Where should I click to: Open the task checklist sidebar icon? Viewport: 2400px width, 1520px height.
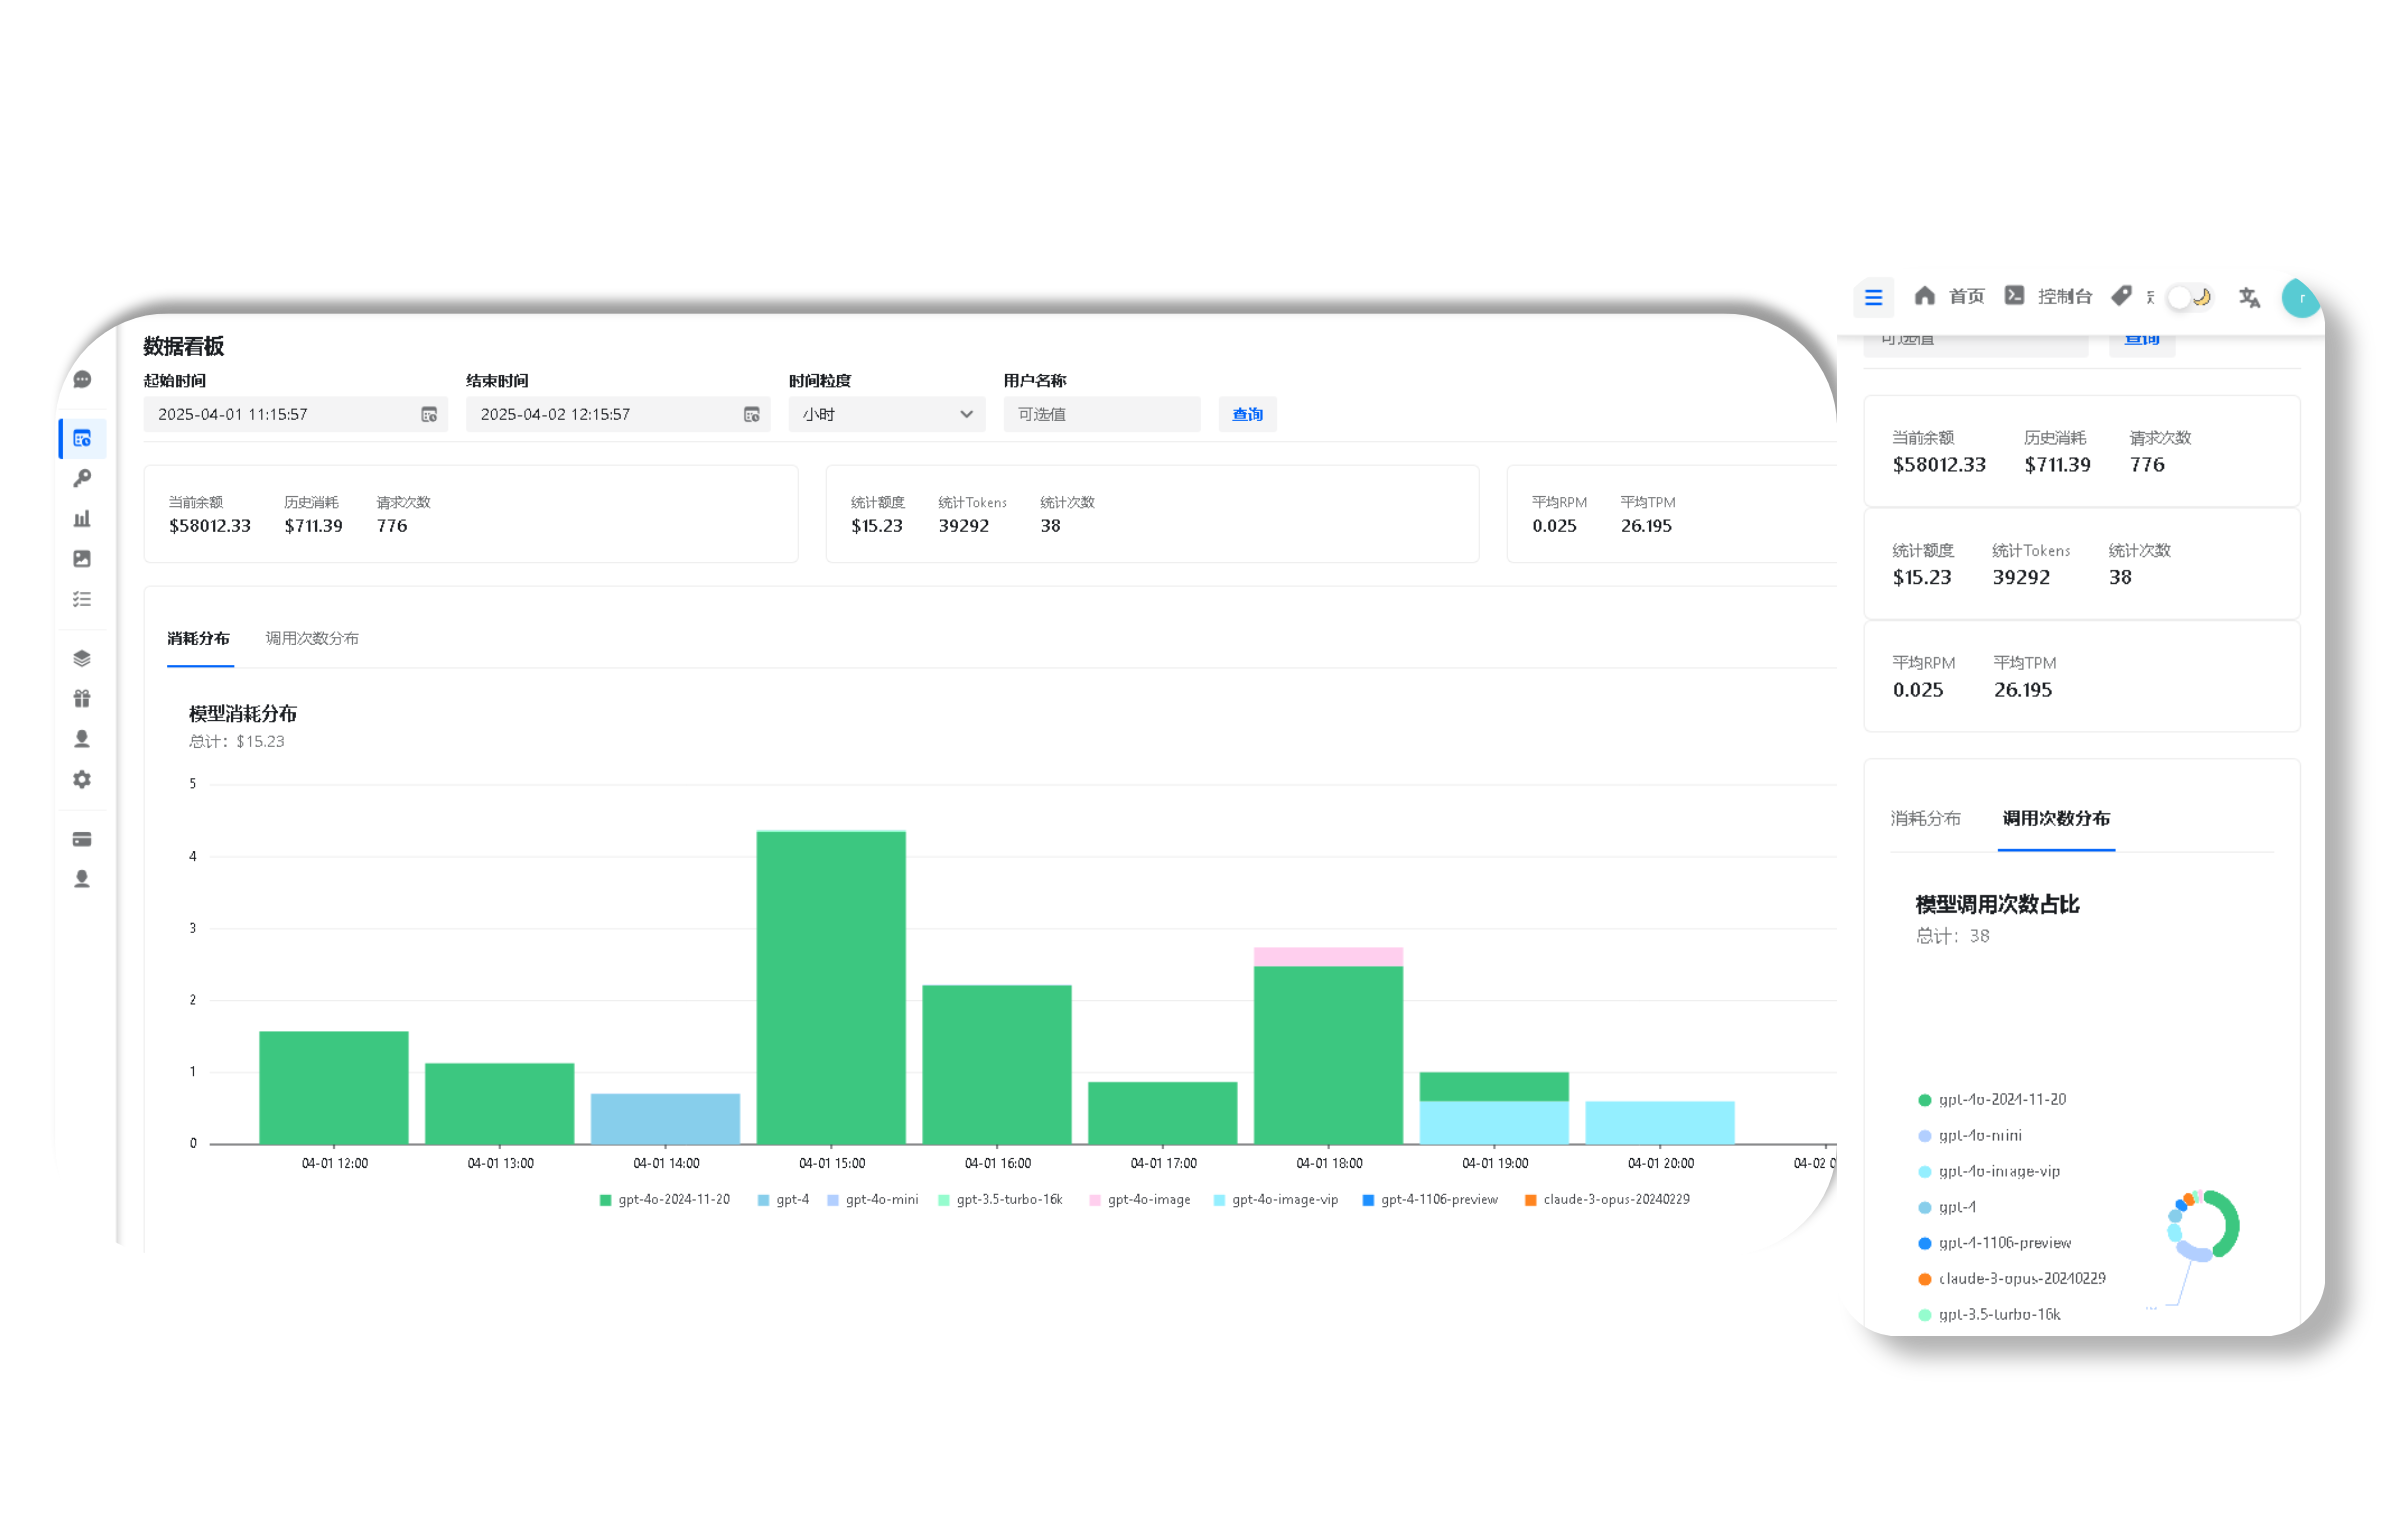[82, 599]
